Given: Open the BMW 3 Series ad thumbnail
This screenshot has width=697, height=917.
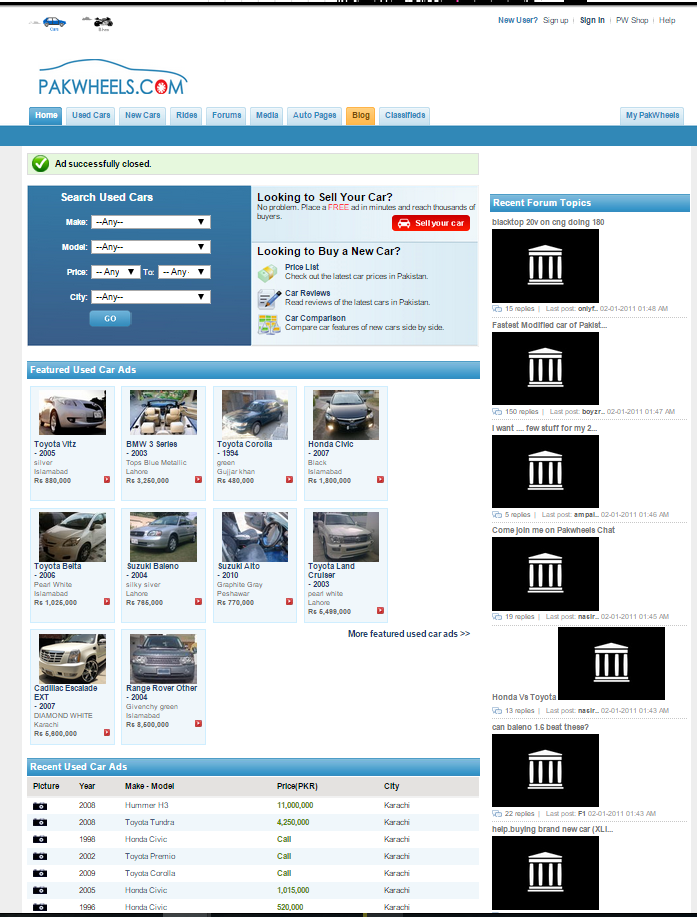Looking at the screenshot, I should (163, 413).
